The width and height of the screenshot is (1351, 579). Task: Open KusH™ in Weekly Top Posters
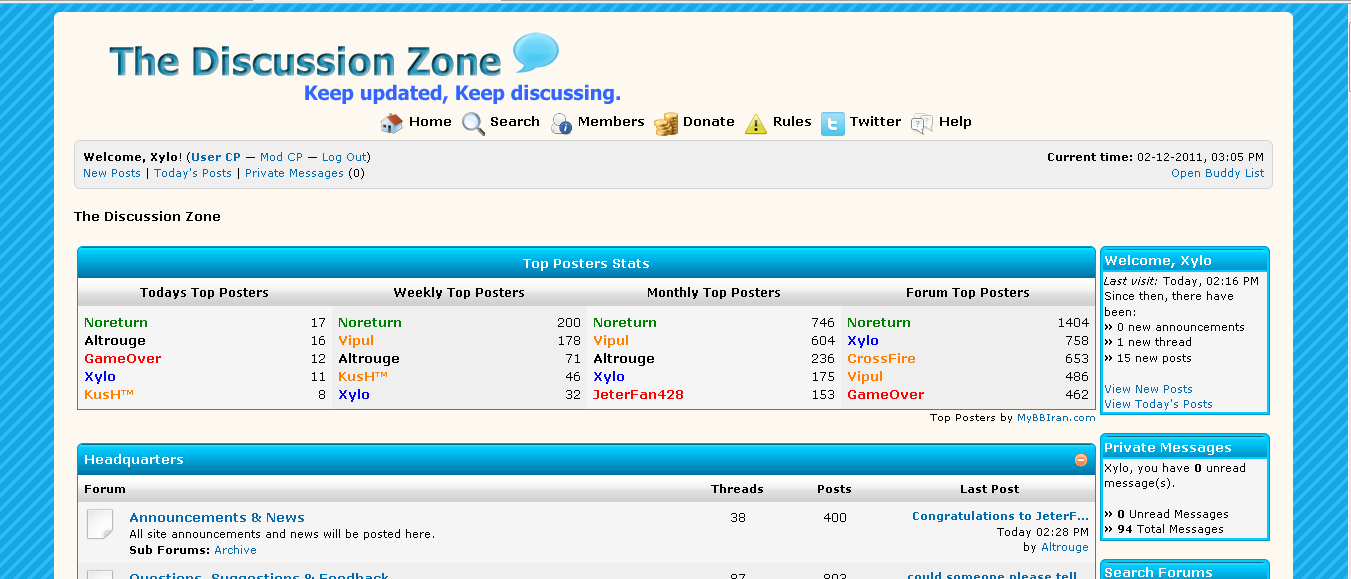coord(363,377)
